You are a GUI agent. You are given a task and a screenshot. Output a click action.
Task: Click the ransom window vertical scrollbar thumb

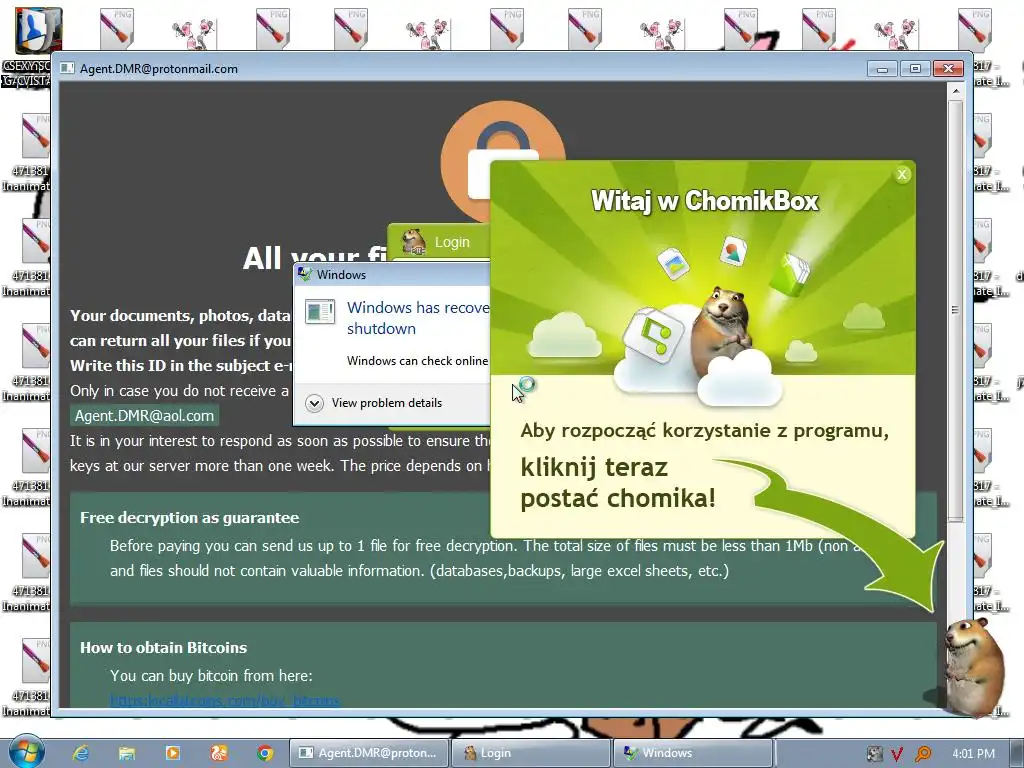955,310
